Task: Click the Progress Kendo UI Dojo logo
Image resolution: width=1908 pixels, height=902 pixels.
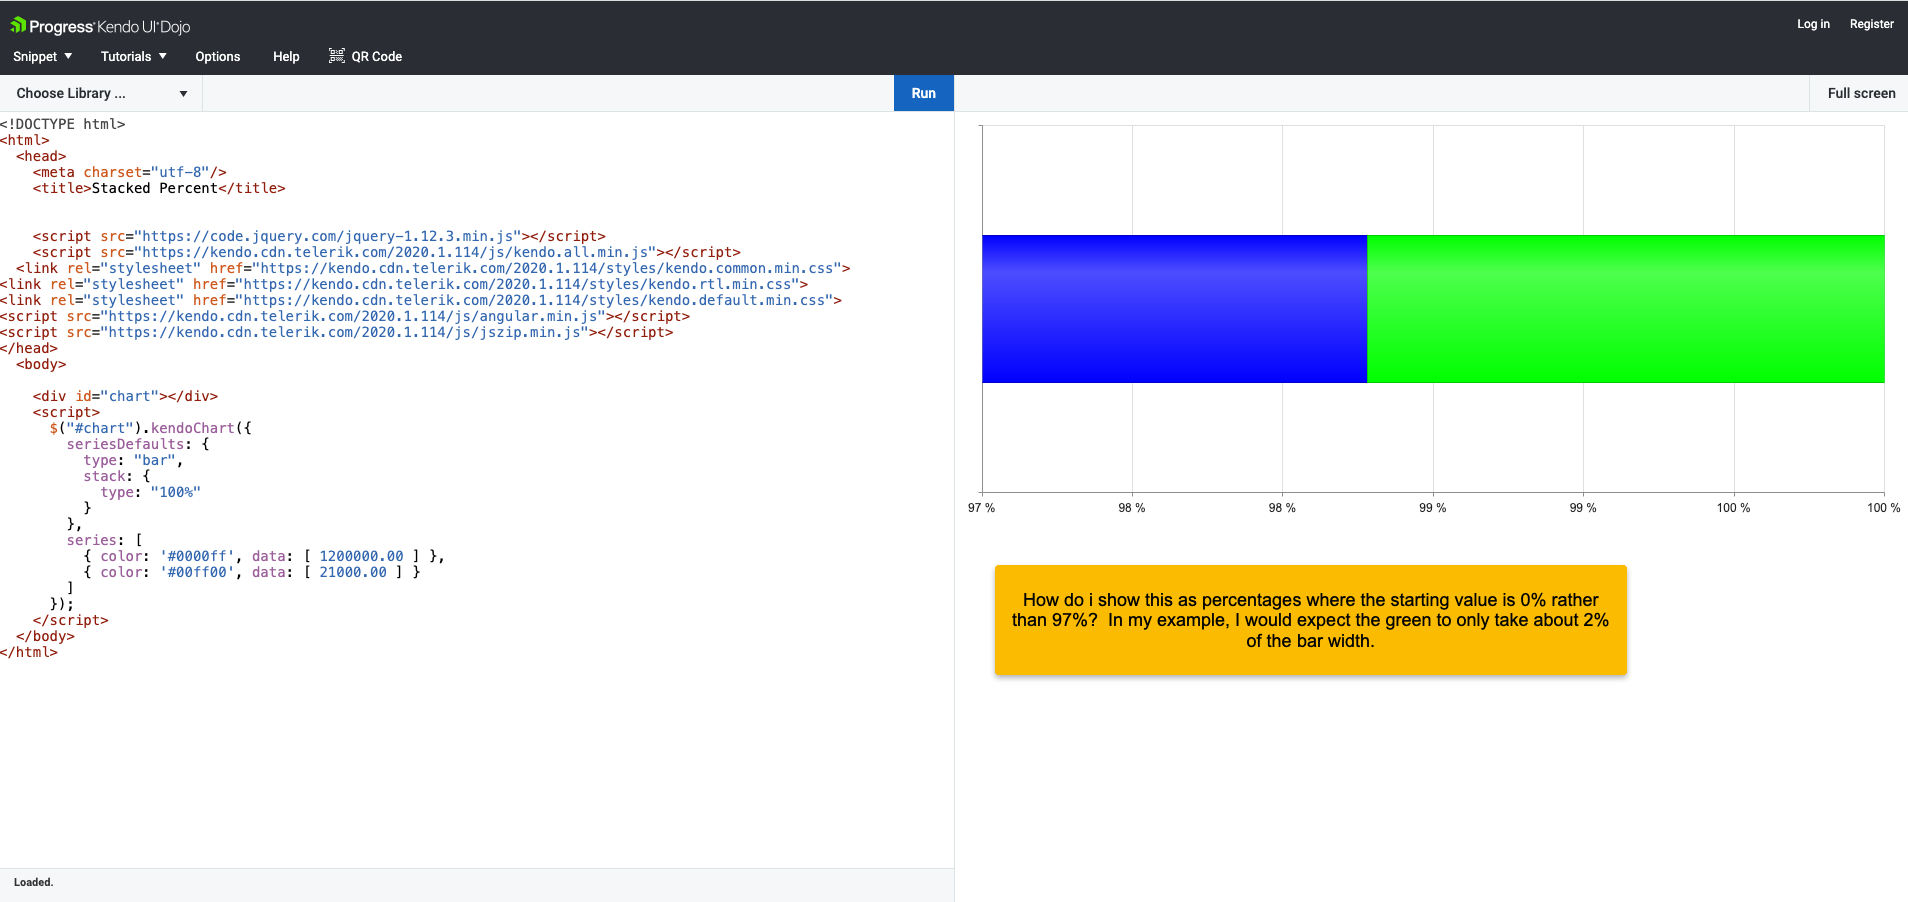Action: pos(100,26)
